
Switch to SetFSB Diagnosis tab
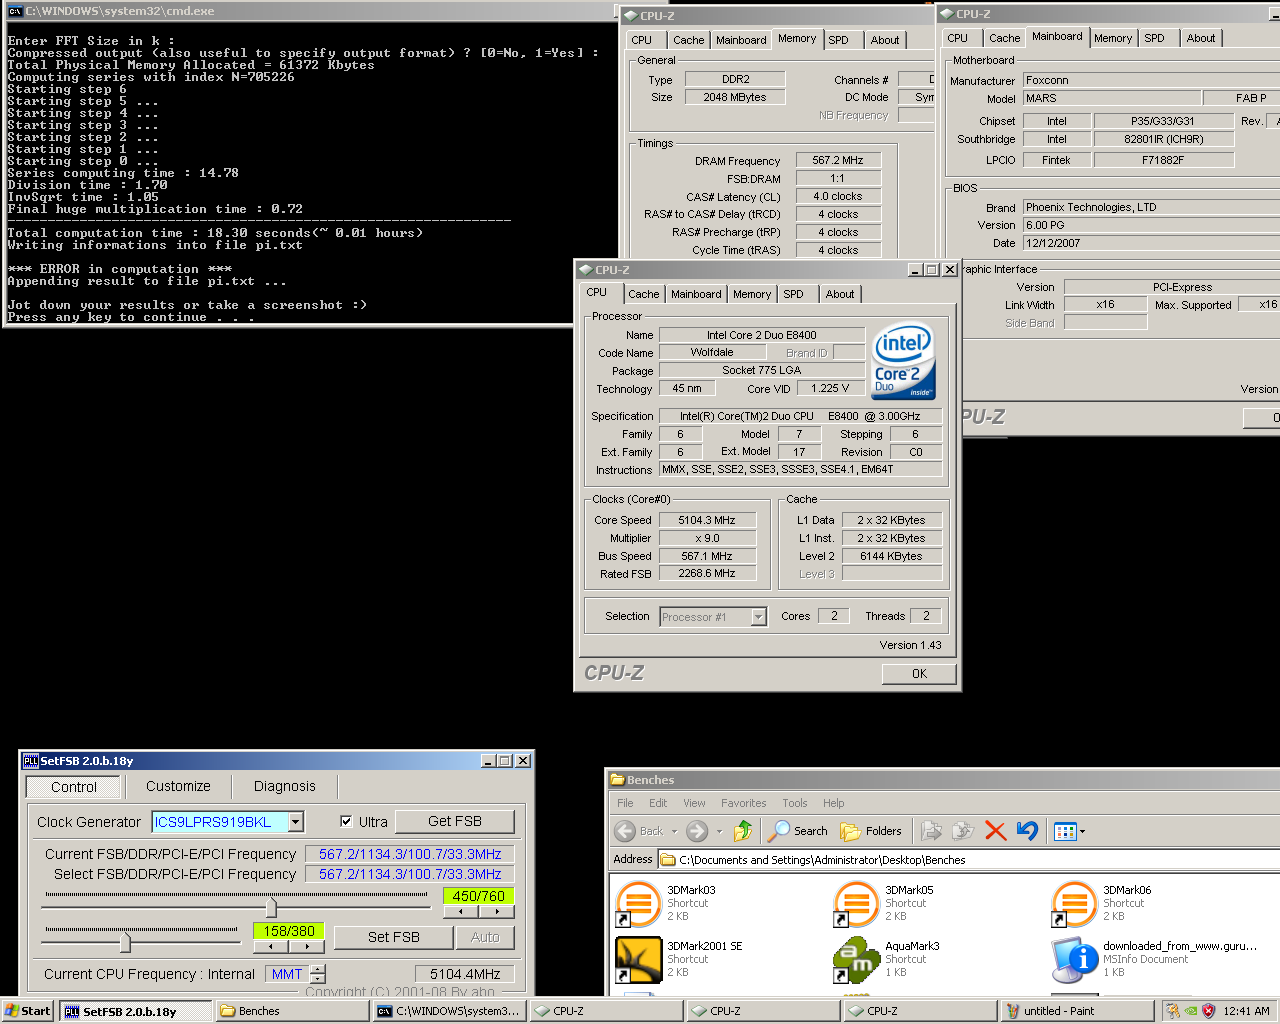(284, 786)
